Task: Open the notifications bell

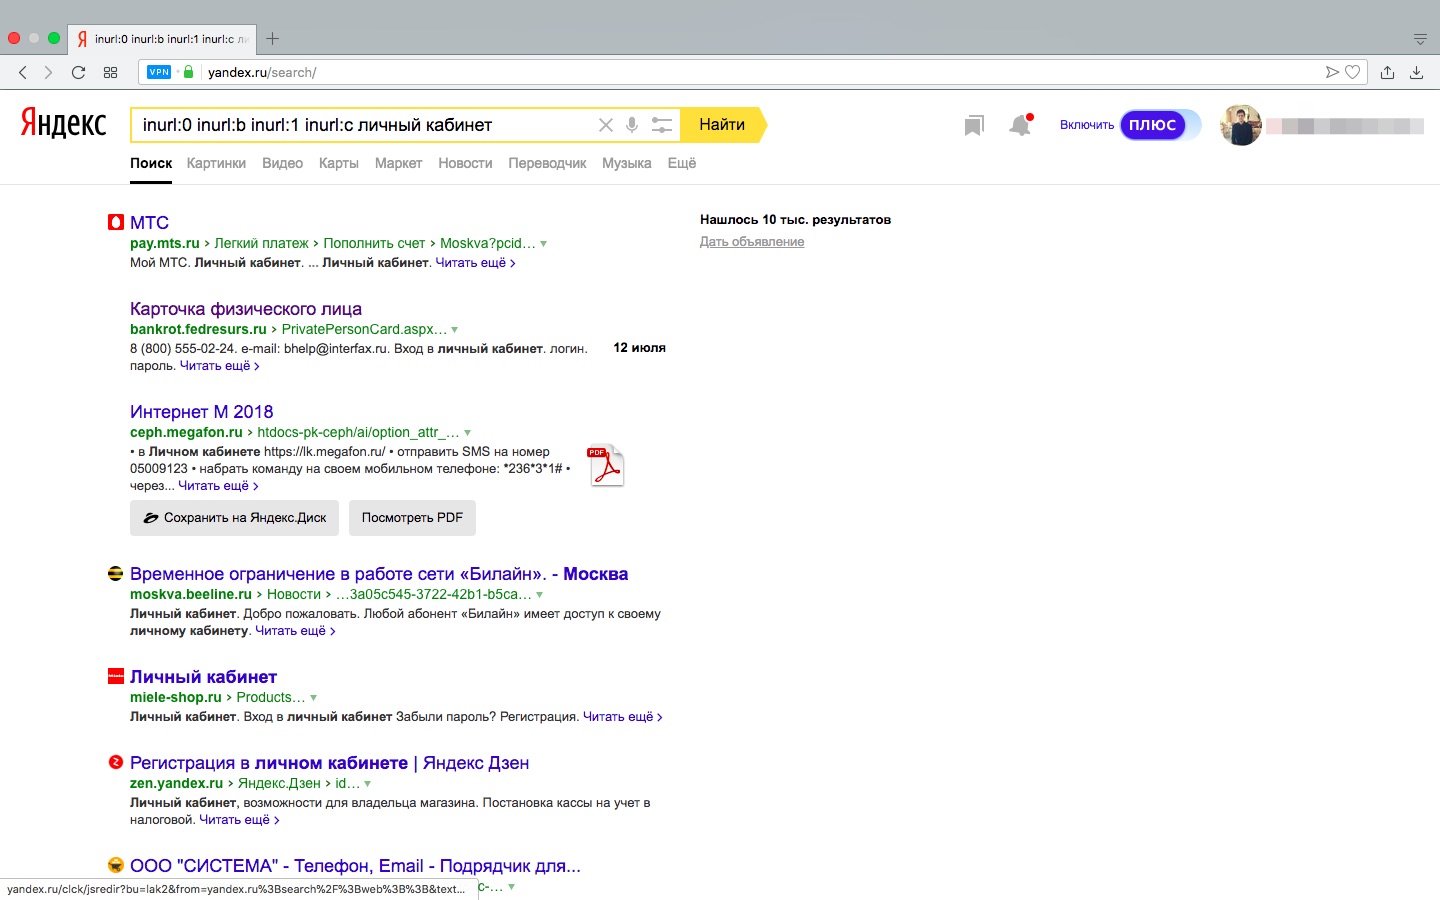Action: point(1020,125)
